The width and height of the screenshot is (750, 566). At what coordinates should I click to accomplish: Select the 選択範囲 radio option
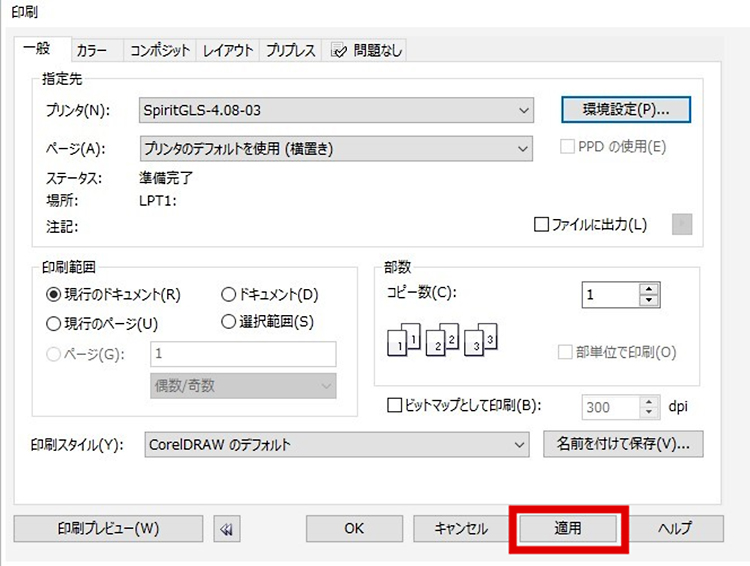click(x=228, y=322)
